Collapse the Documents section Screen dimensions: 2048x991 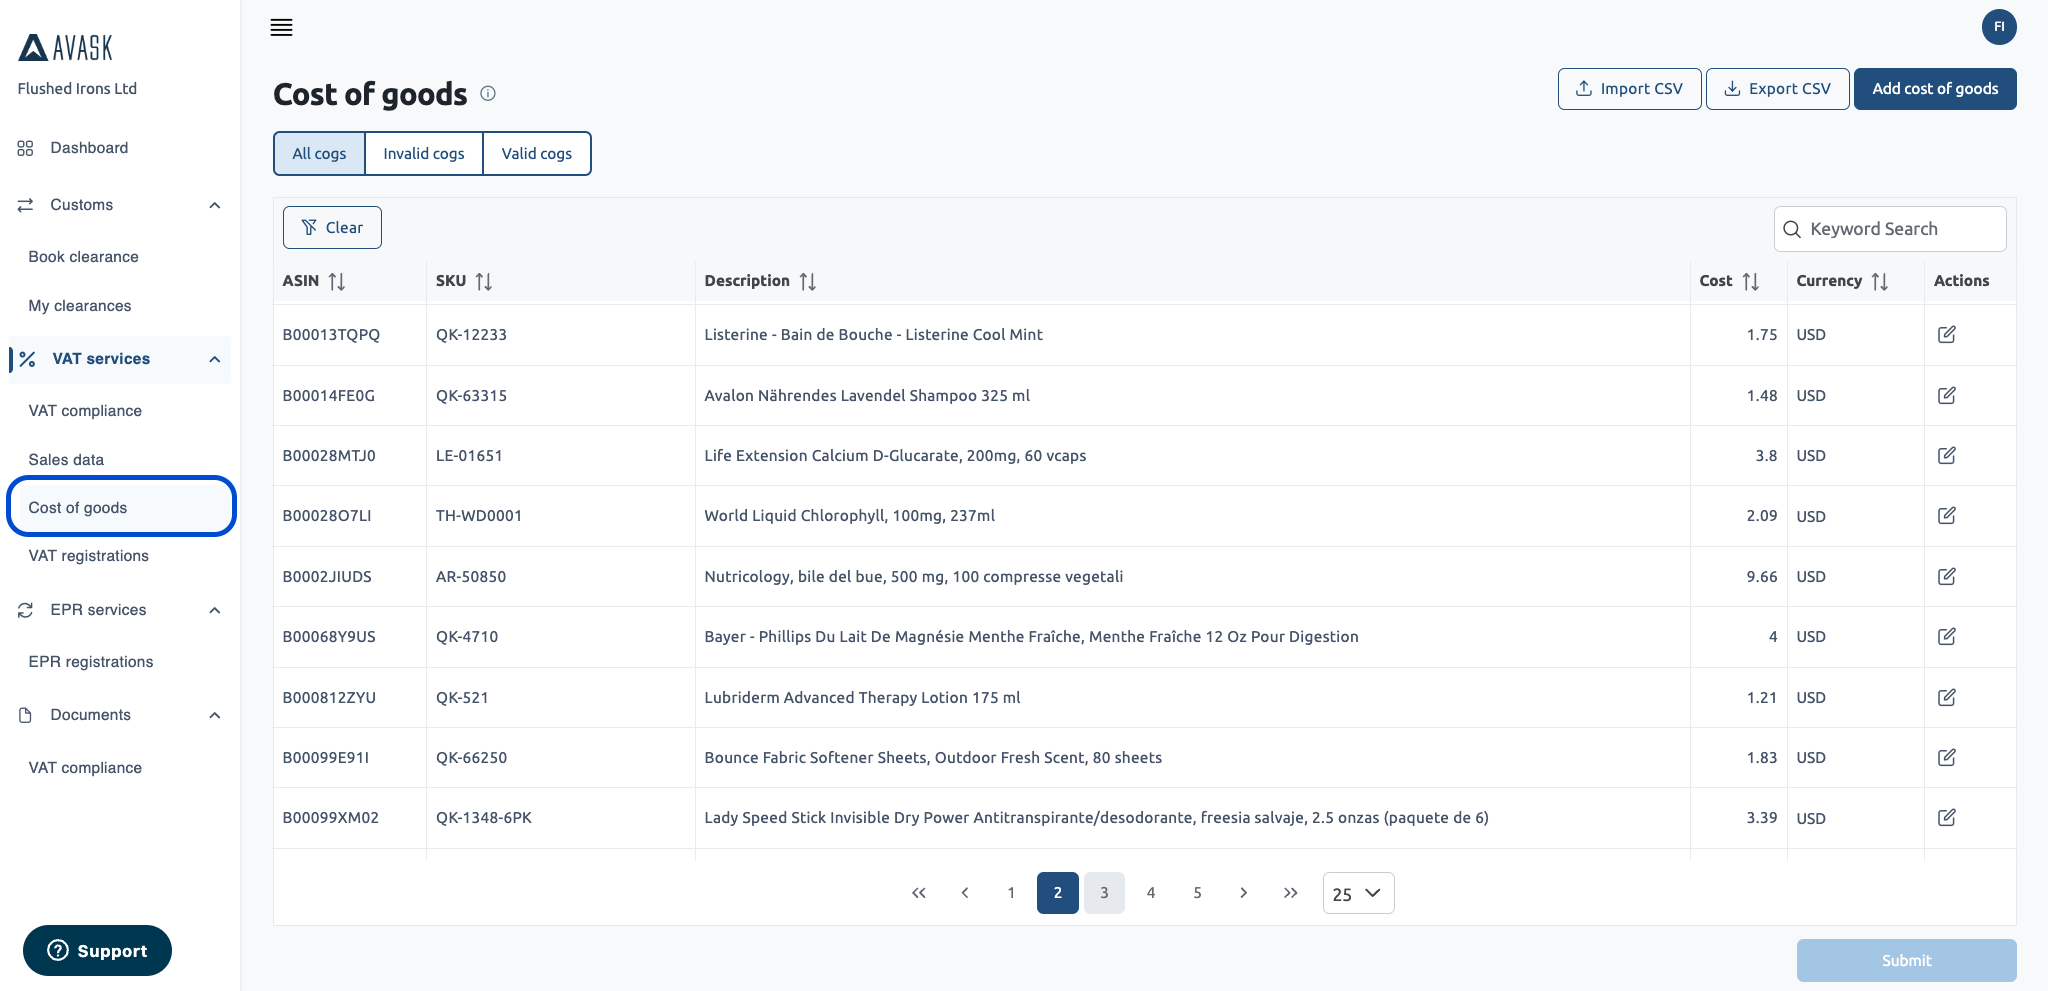(214, 715)
